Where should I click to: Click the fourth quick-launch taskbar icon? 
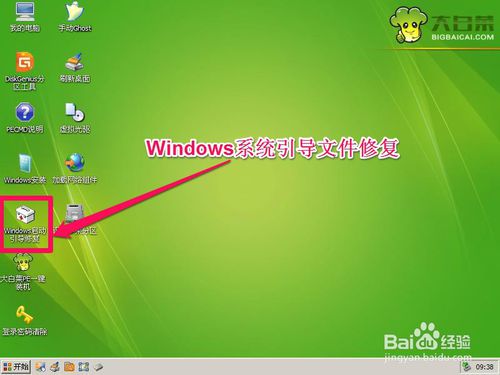pyautogui.click(x=84, y=367)
